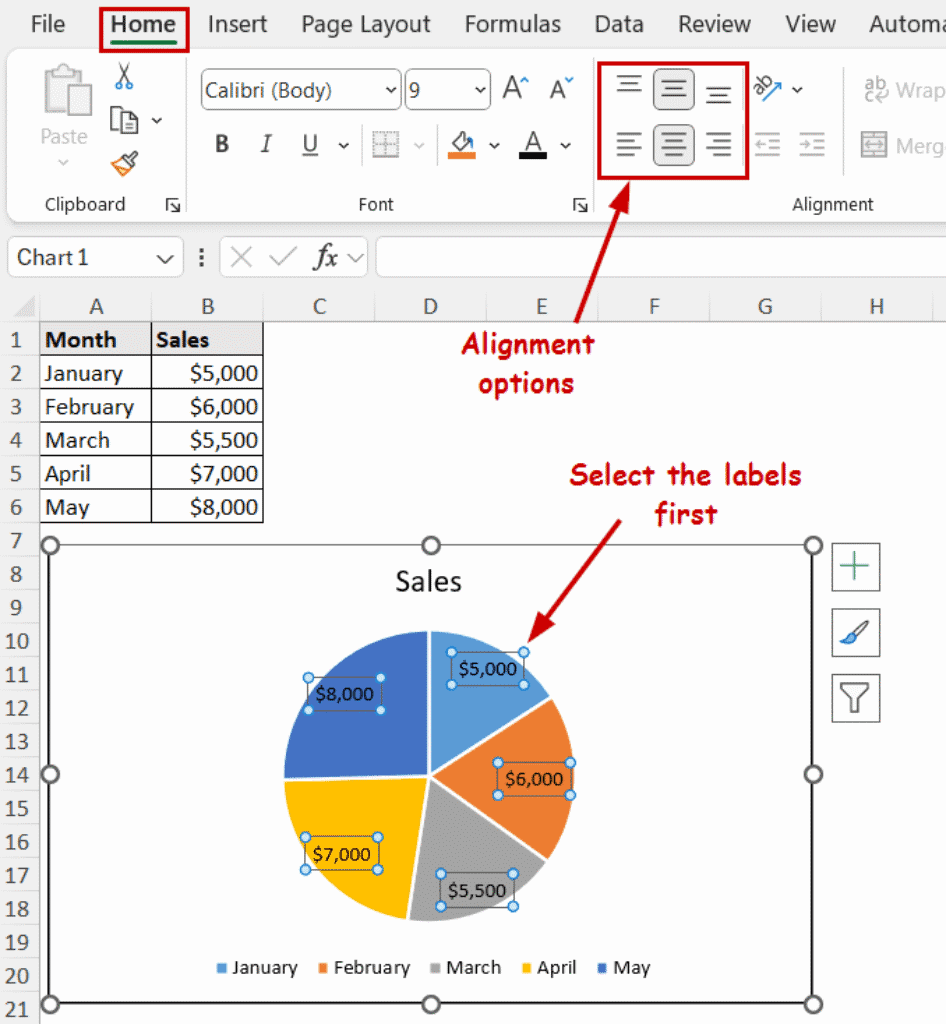
Task: Click the Format Painter brush icon
Action: point(124,163)
